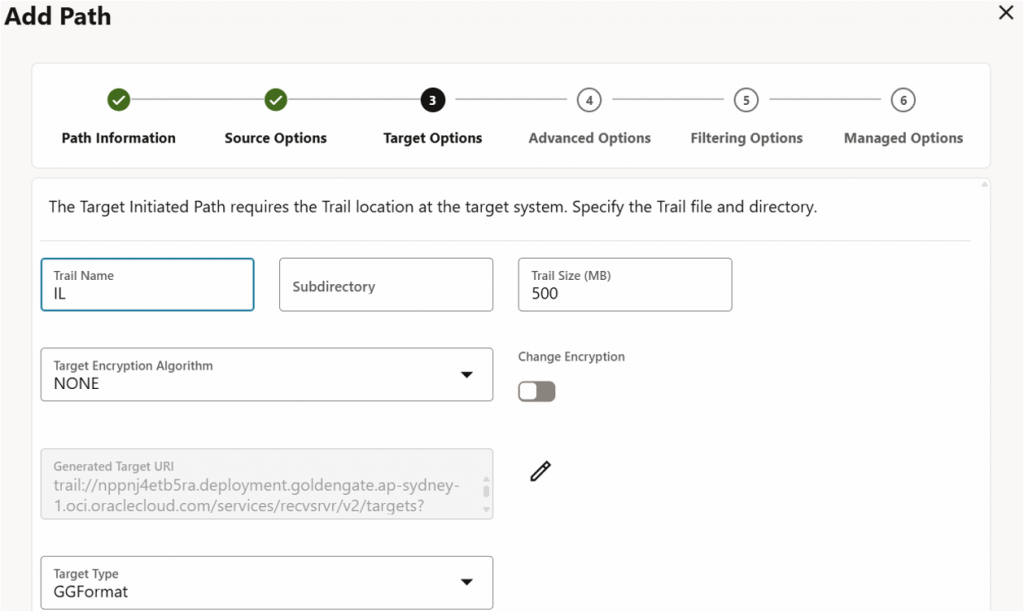Focus the Subdirectory input field
The image size is (1024, 612).
click(x=385, y=285)
